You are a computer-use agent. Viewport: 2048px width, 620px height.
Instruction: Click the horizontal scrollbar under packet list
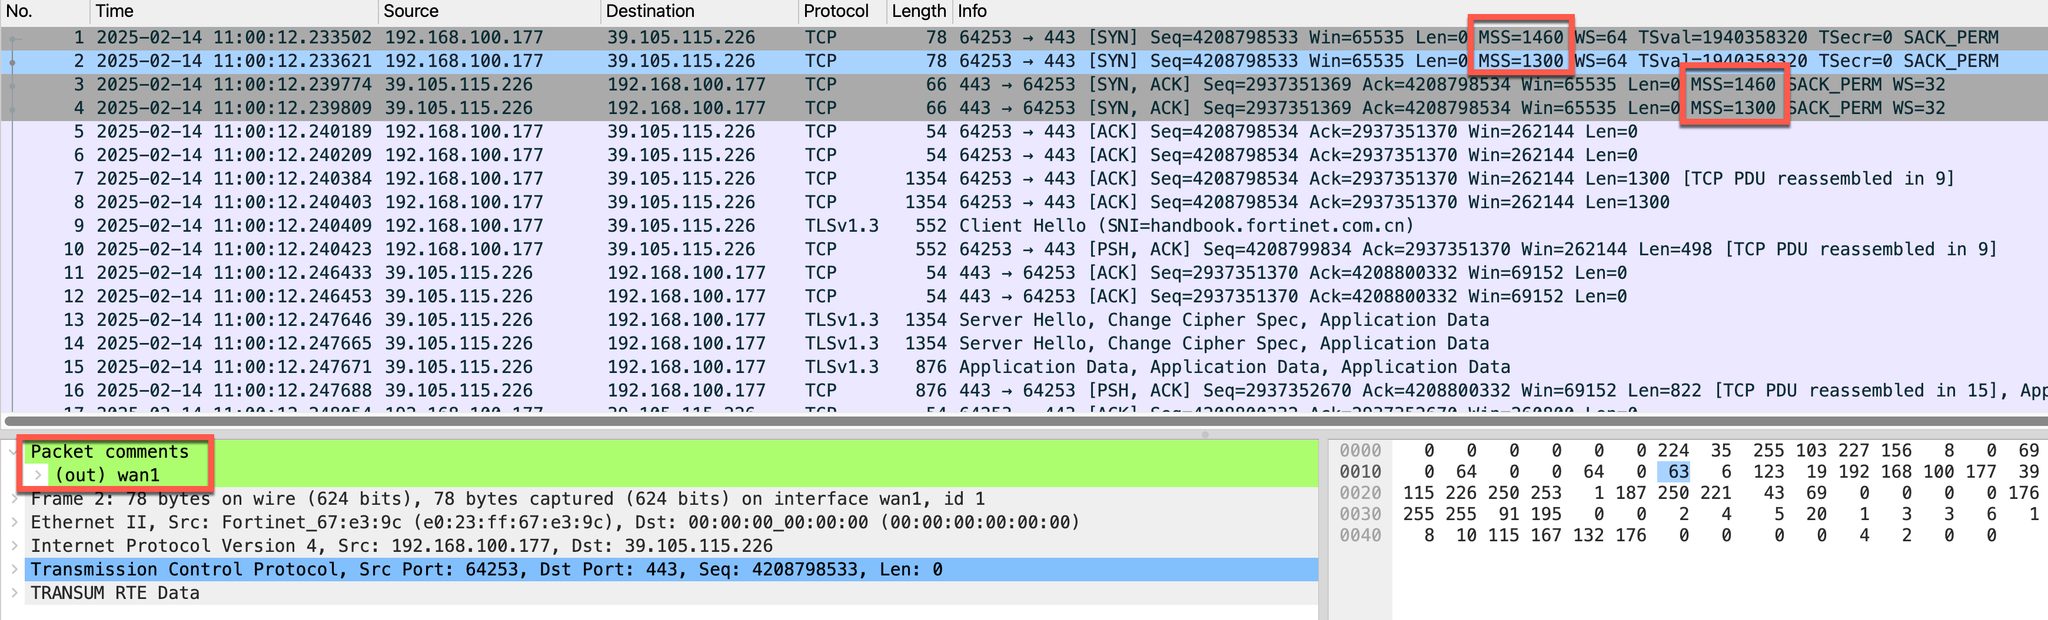pyautogui.click(x=1024, y=421)
